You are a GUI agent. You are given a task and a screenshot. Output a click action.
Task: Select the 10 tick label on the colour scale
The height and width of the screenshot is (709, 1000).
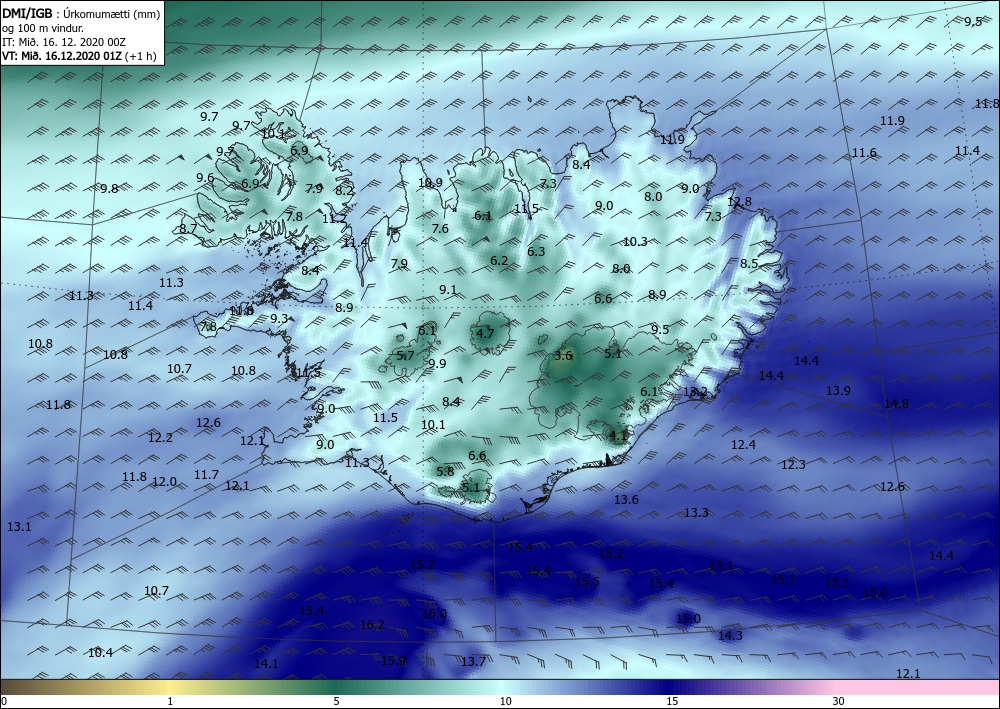(506, 701)
